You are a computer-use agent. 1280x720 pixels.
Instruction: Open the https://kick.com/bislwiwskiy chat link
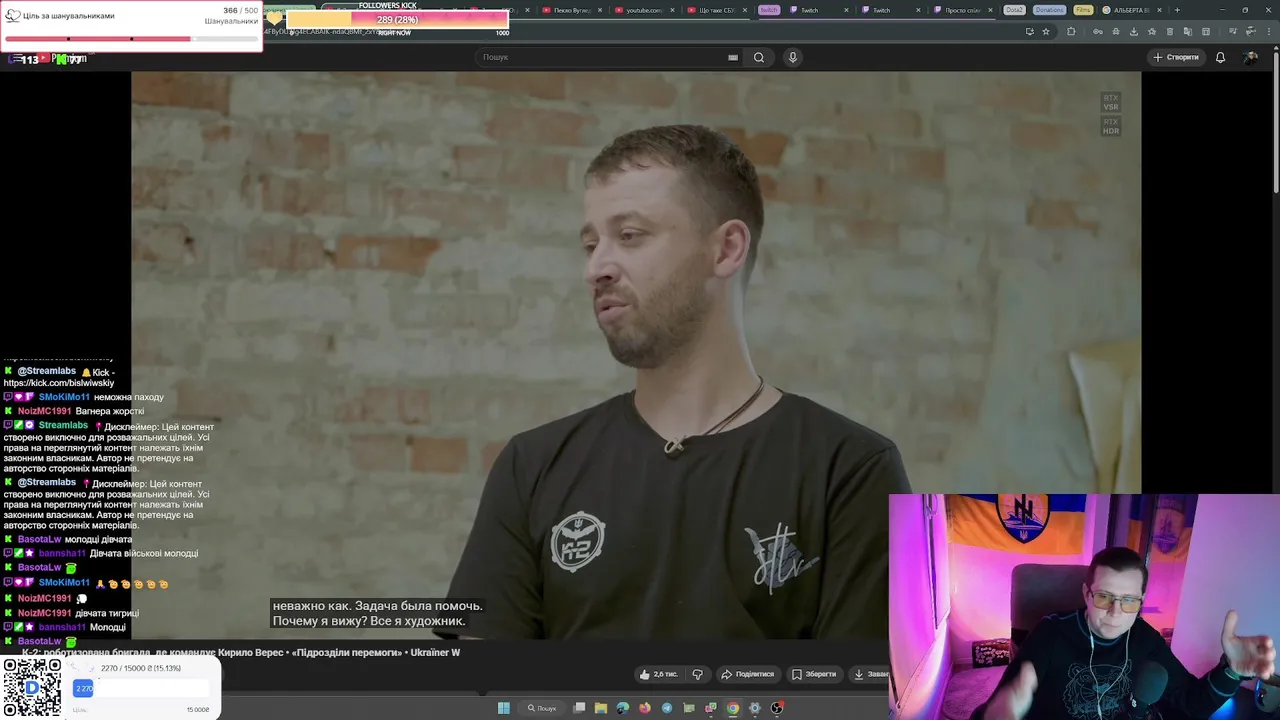(x=59, y=383)
